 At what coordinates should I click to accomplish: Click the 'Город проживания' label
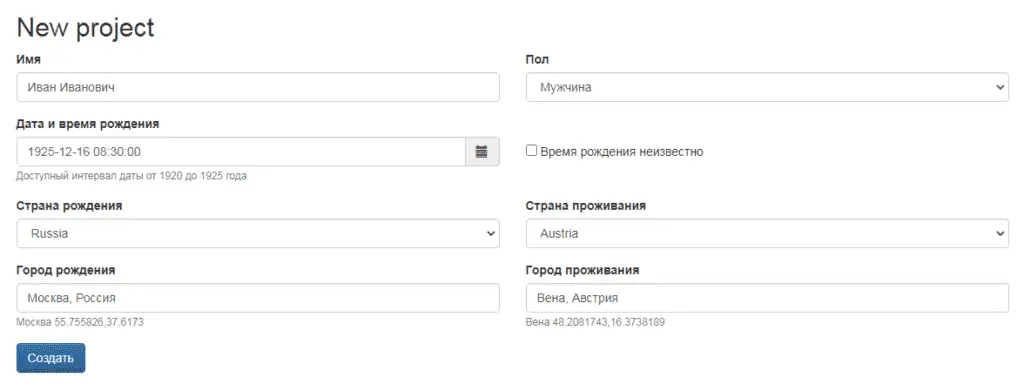coord(583,270)
